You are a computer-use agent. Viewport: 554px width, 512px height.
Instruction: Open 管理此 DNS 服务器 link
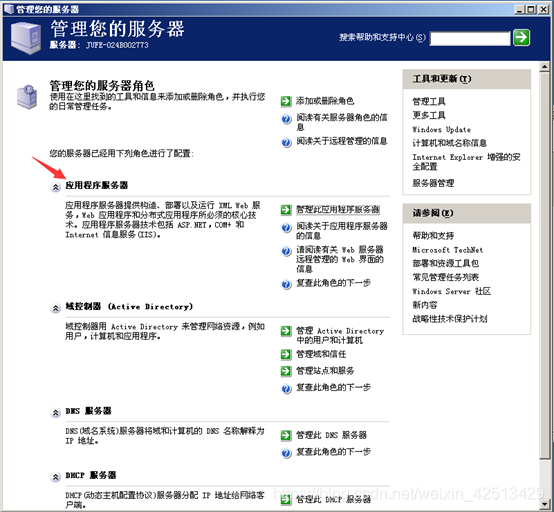tap(331, 435)
